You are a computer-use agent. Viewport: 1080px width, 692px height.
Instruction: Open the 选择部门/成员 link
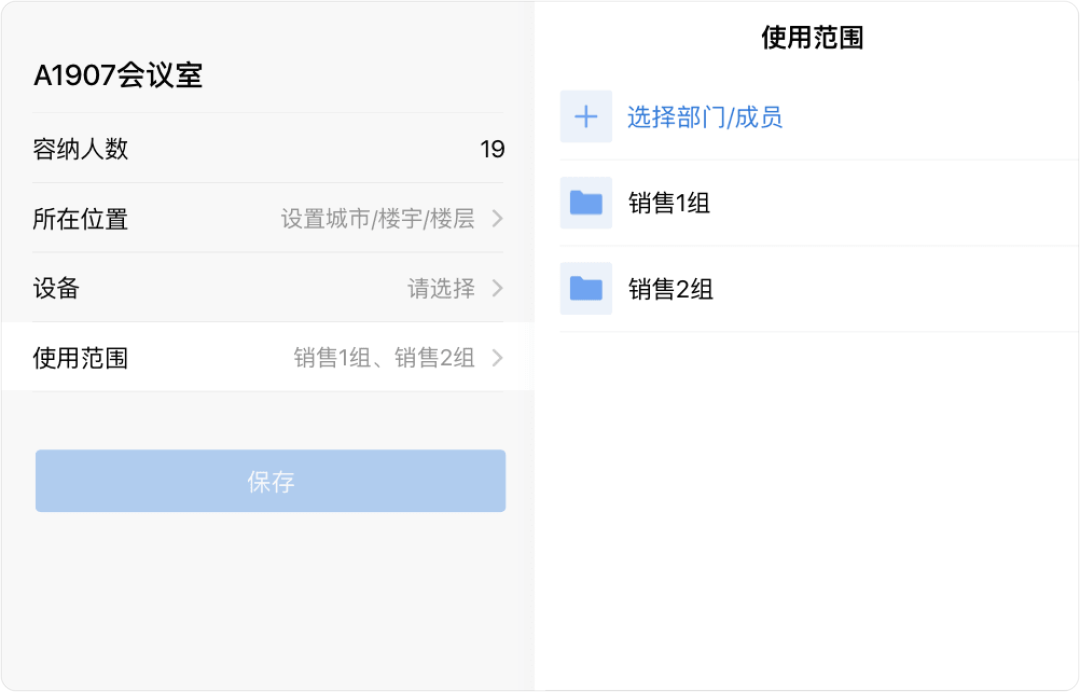point(704,117)
